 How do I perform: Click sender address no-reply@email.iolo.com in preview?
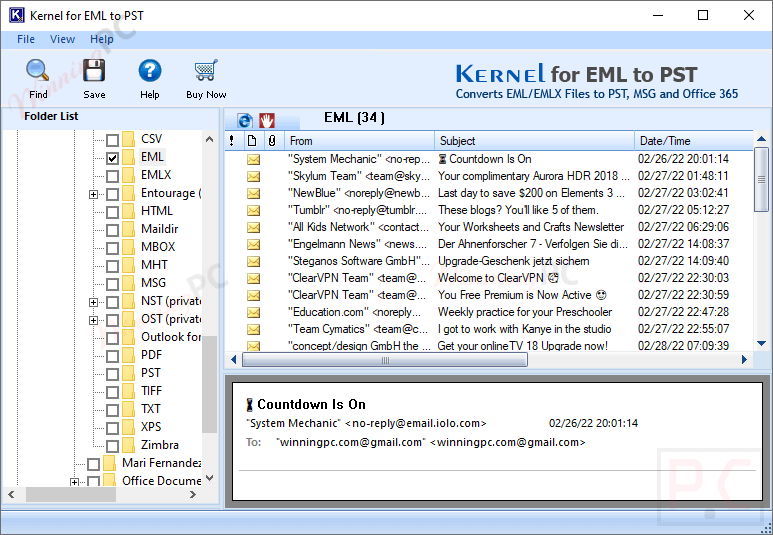pos(416,423)
